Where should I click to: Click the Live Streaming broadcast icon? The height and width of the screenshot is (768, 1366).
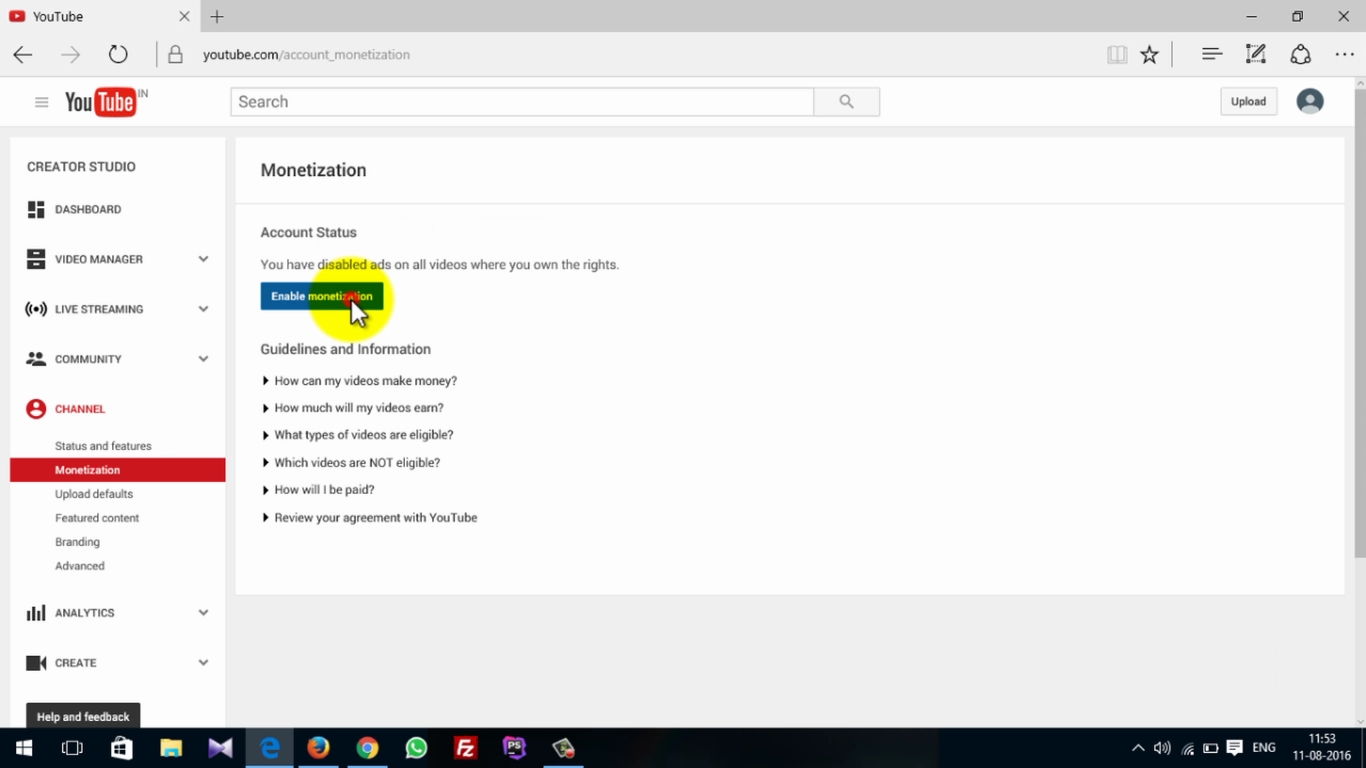pyautogui.click(x=36, y=309)
